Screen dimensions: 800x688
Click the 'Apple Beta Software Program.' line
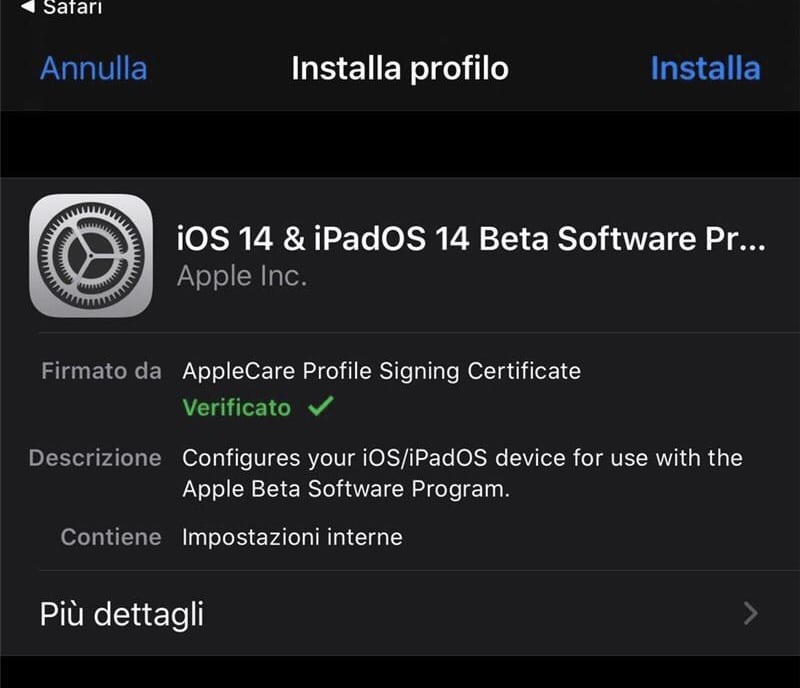(x=346, y=490)
